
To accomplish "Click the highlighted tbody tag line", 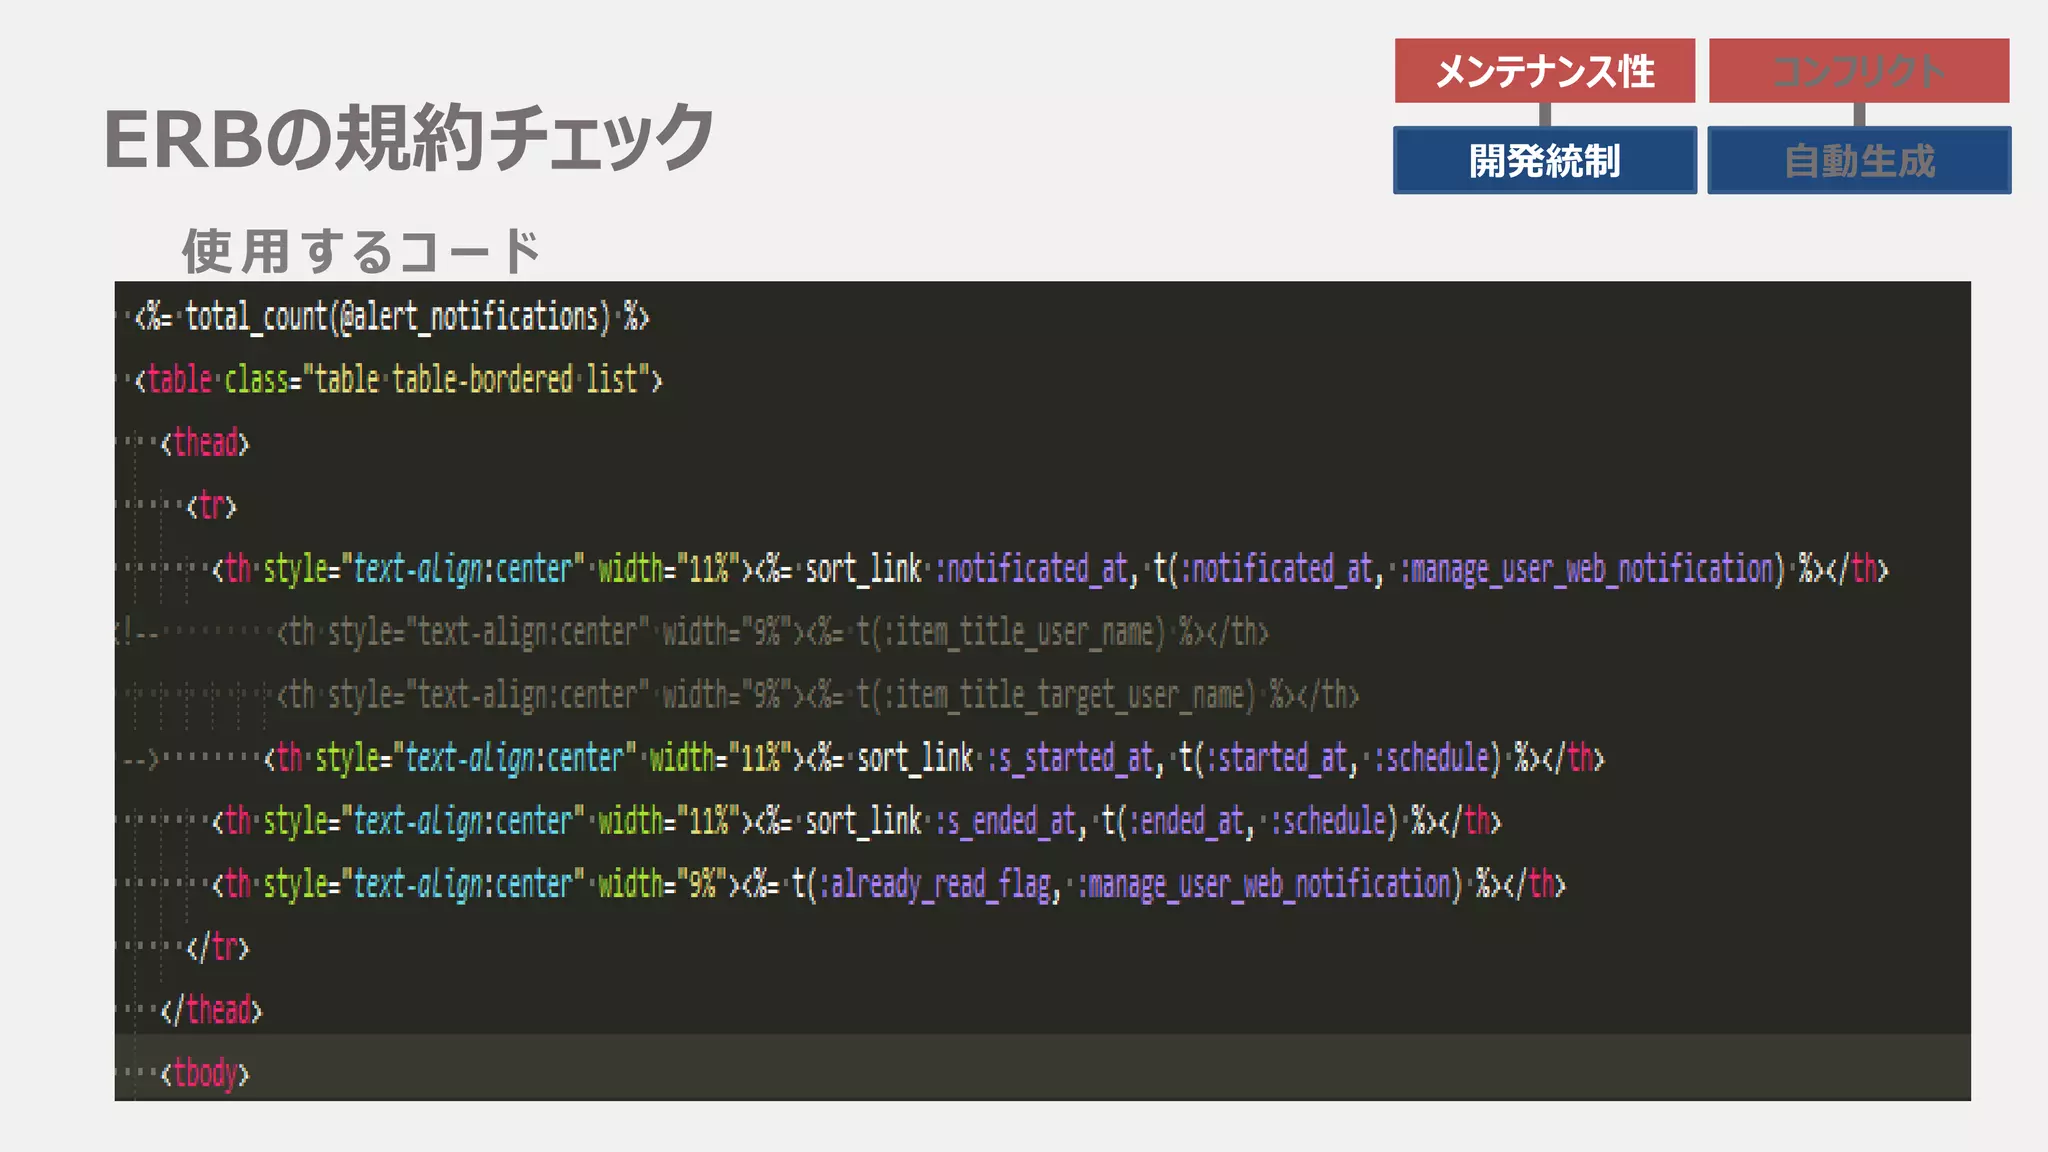I will [205, 1073].
